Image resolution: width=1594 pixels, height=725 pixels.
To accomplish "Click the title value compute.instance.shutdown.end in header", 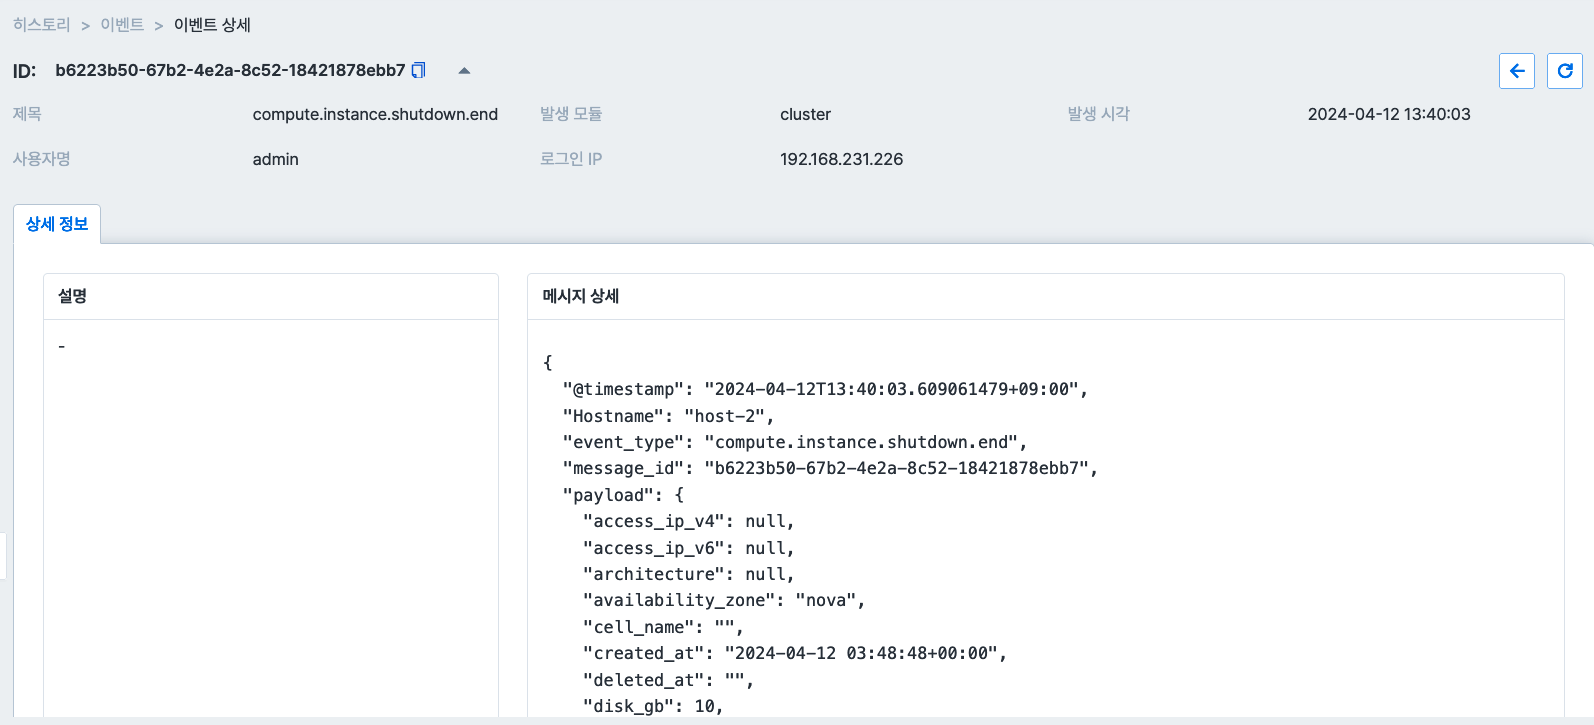I will [x=375, y=114].
